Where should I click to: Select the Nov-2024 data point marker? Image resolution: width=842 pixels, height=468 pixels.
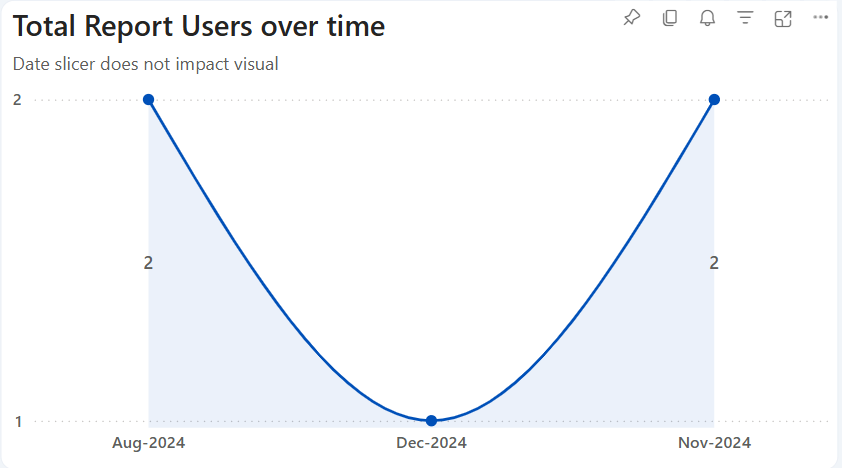click(x=714, y=99)
